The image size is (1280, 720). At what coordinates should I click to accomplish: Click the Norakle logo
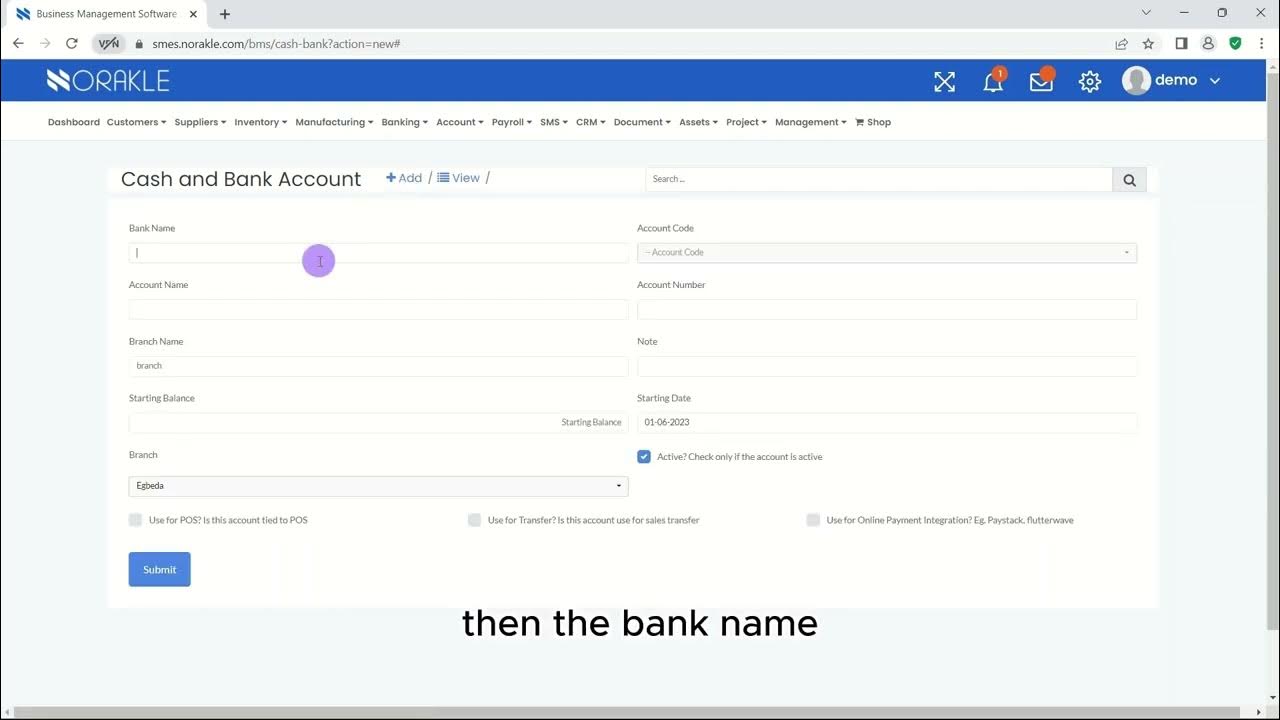(108, 81)
